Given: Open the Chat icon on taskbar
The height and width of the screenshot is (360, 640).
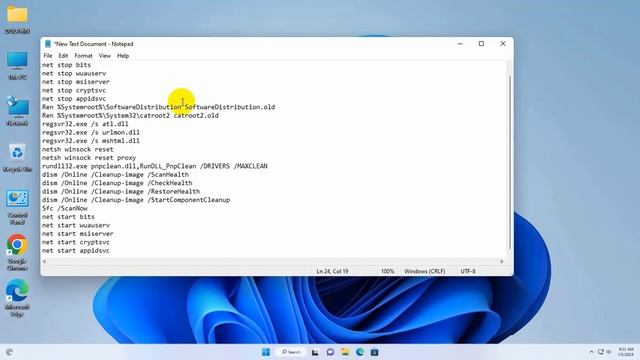Looking at the screenshot, I should coord(330,352).
